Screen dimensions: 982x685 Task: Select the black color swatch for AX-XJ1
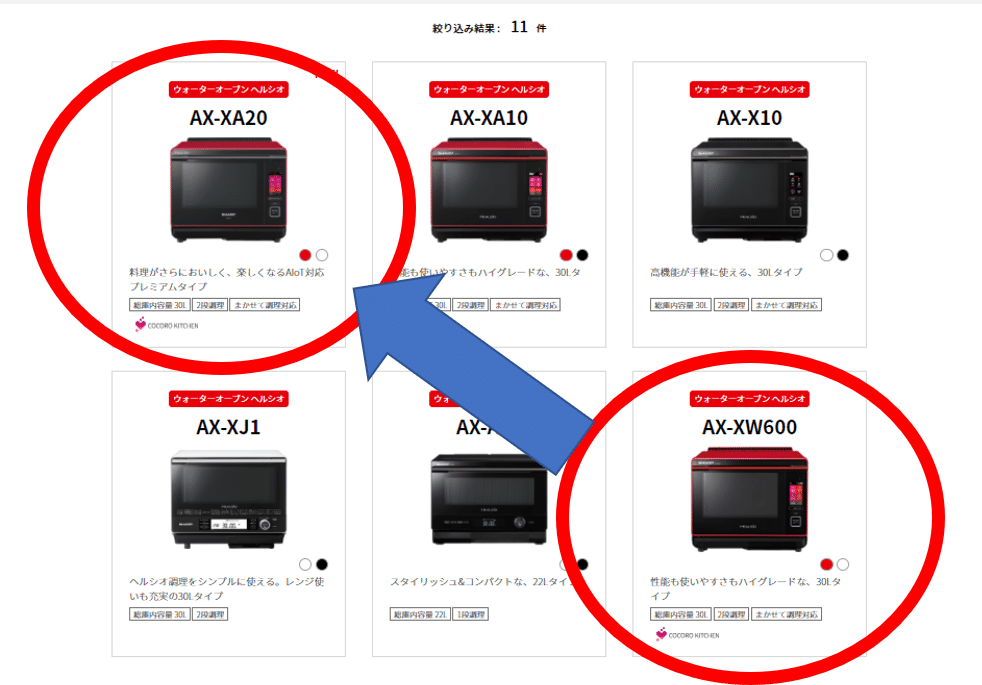coord(322,564)
